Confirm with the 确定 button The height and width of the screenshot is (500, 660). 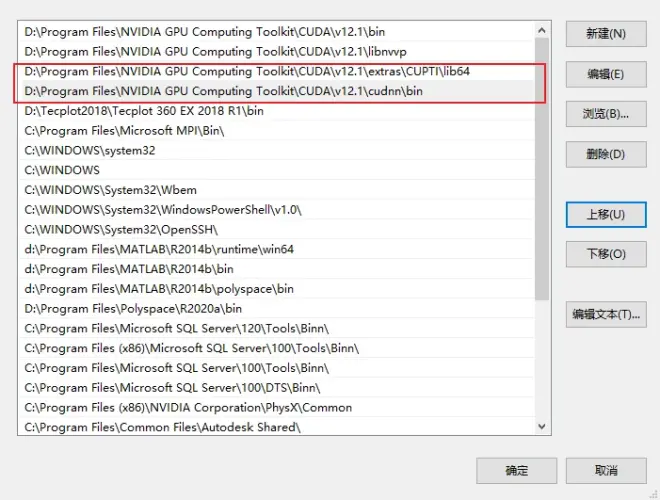pyautogui.click(x=516, y=471)
